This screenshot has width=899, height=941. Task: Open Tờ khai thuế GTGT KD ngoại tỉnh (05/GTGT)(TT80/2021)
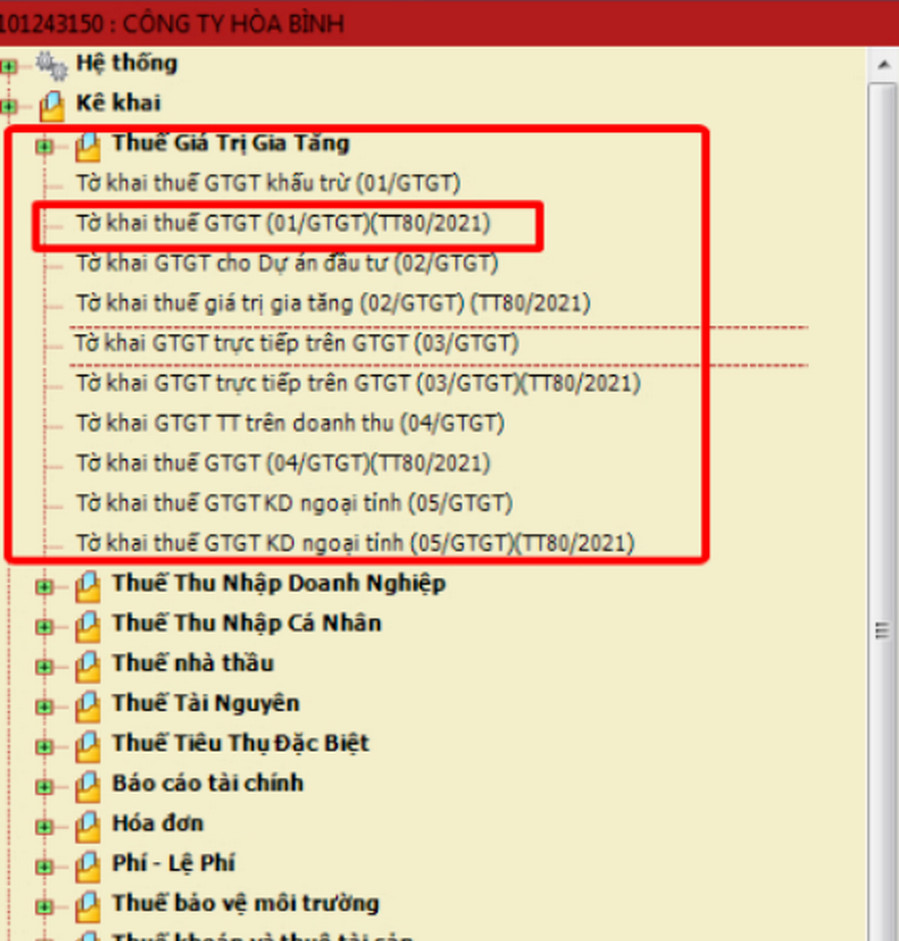point(355,543)
